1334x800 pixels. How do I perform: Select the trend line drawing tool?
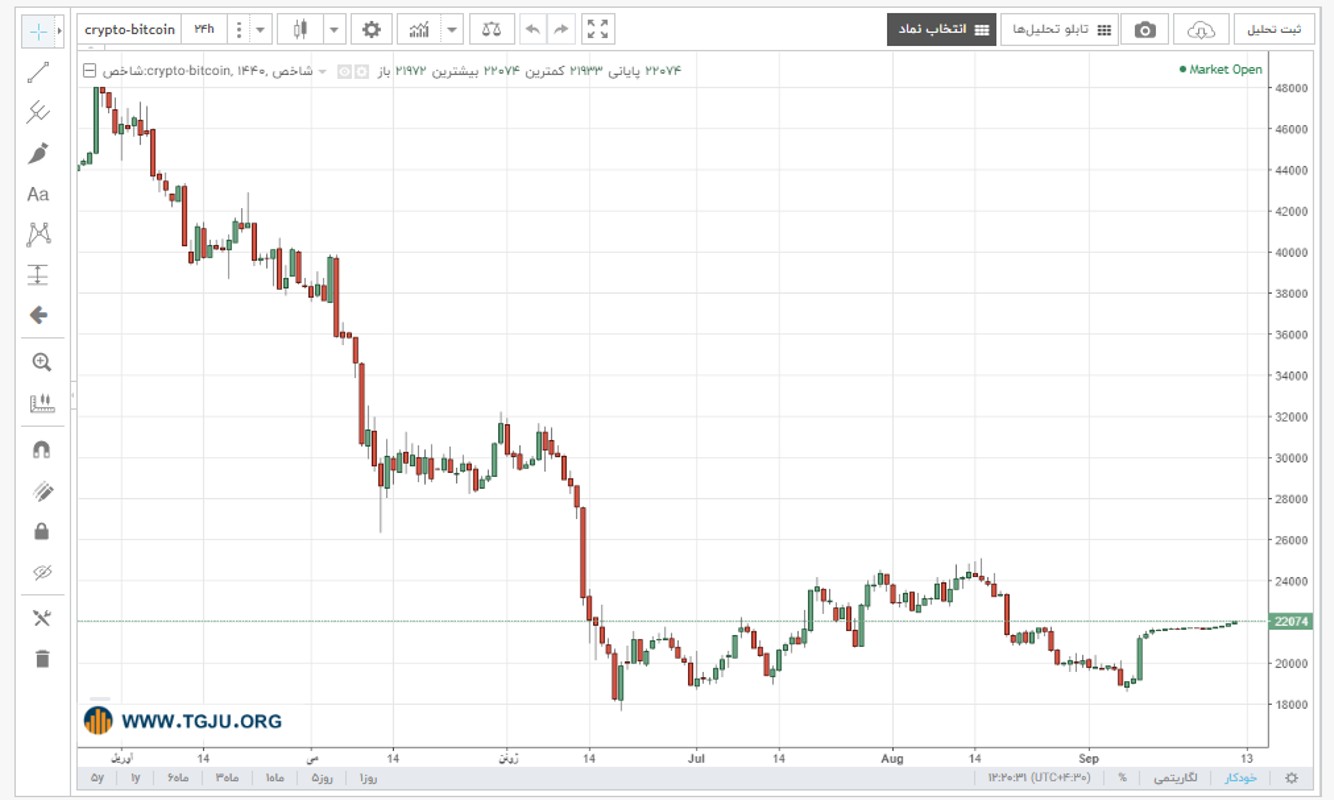pyautogui.click(x=38, y=72)
